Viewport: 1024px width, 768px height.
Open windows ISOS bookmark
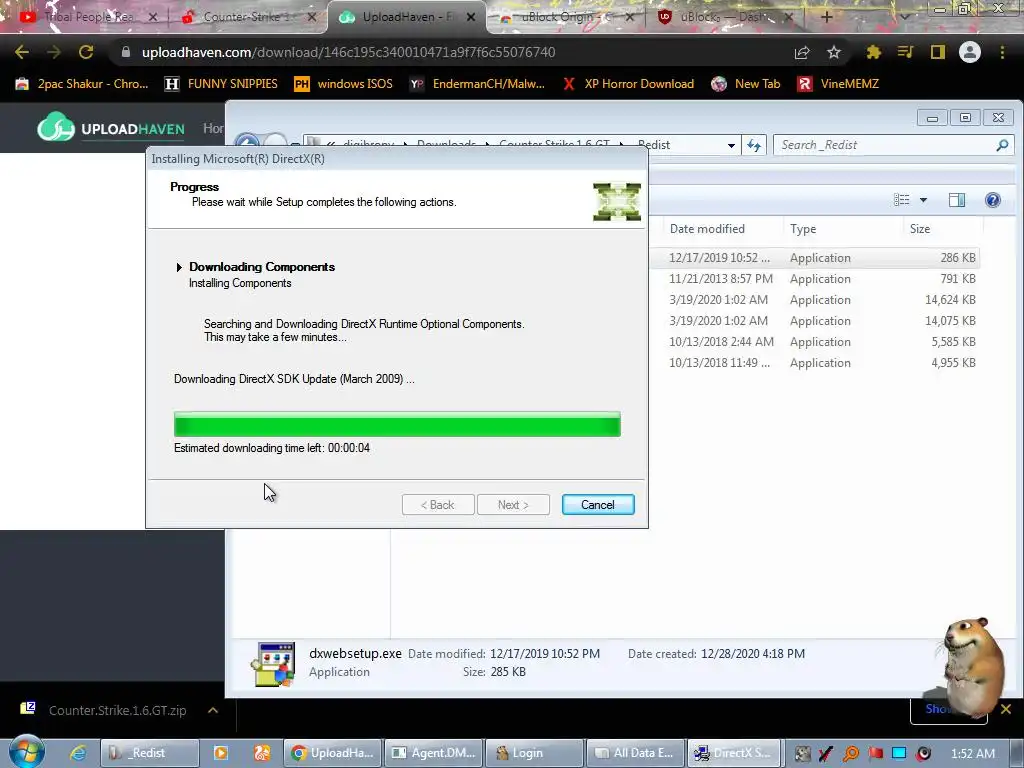click(x=343, y=84)
